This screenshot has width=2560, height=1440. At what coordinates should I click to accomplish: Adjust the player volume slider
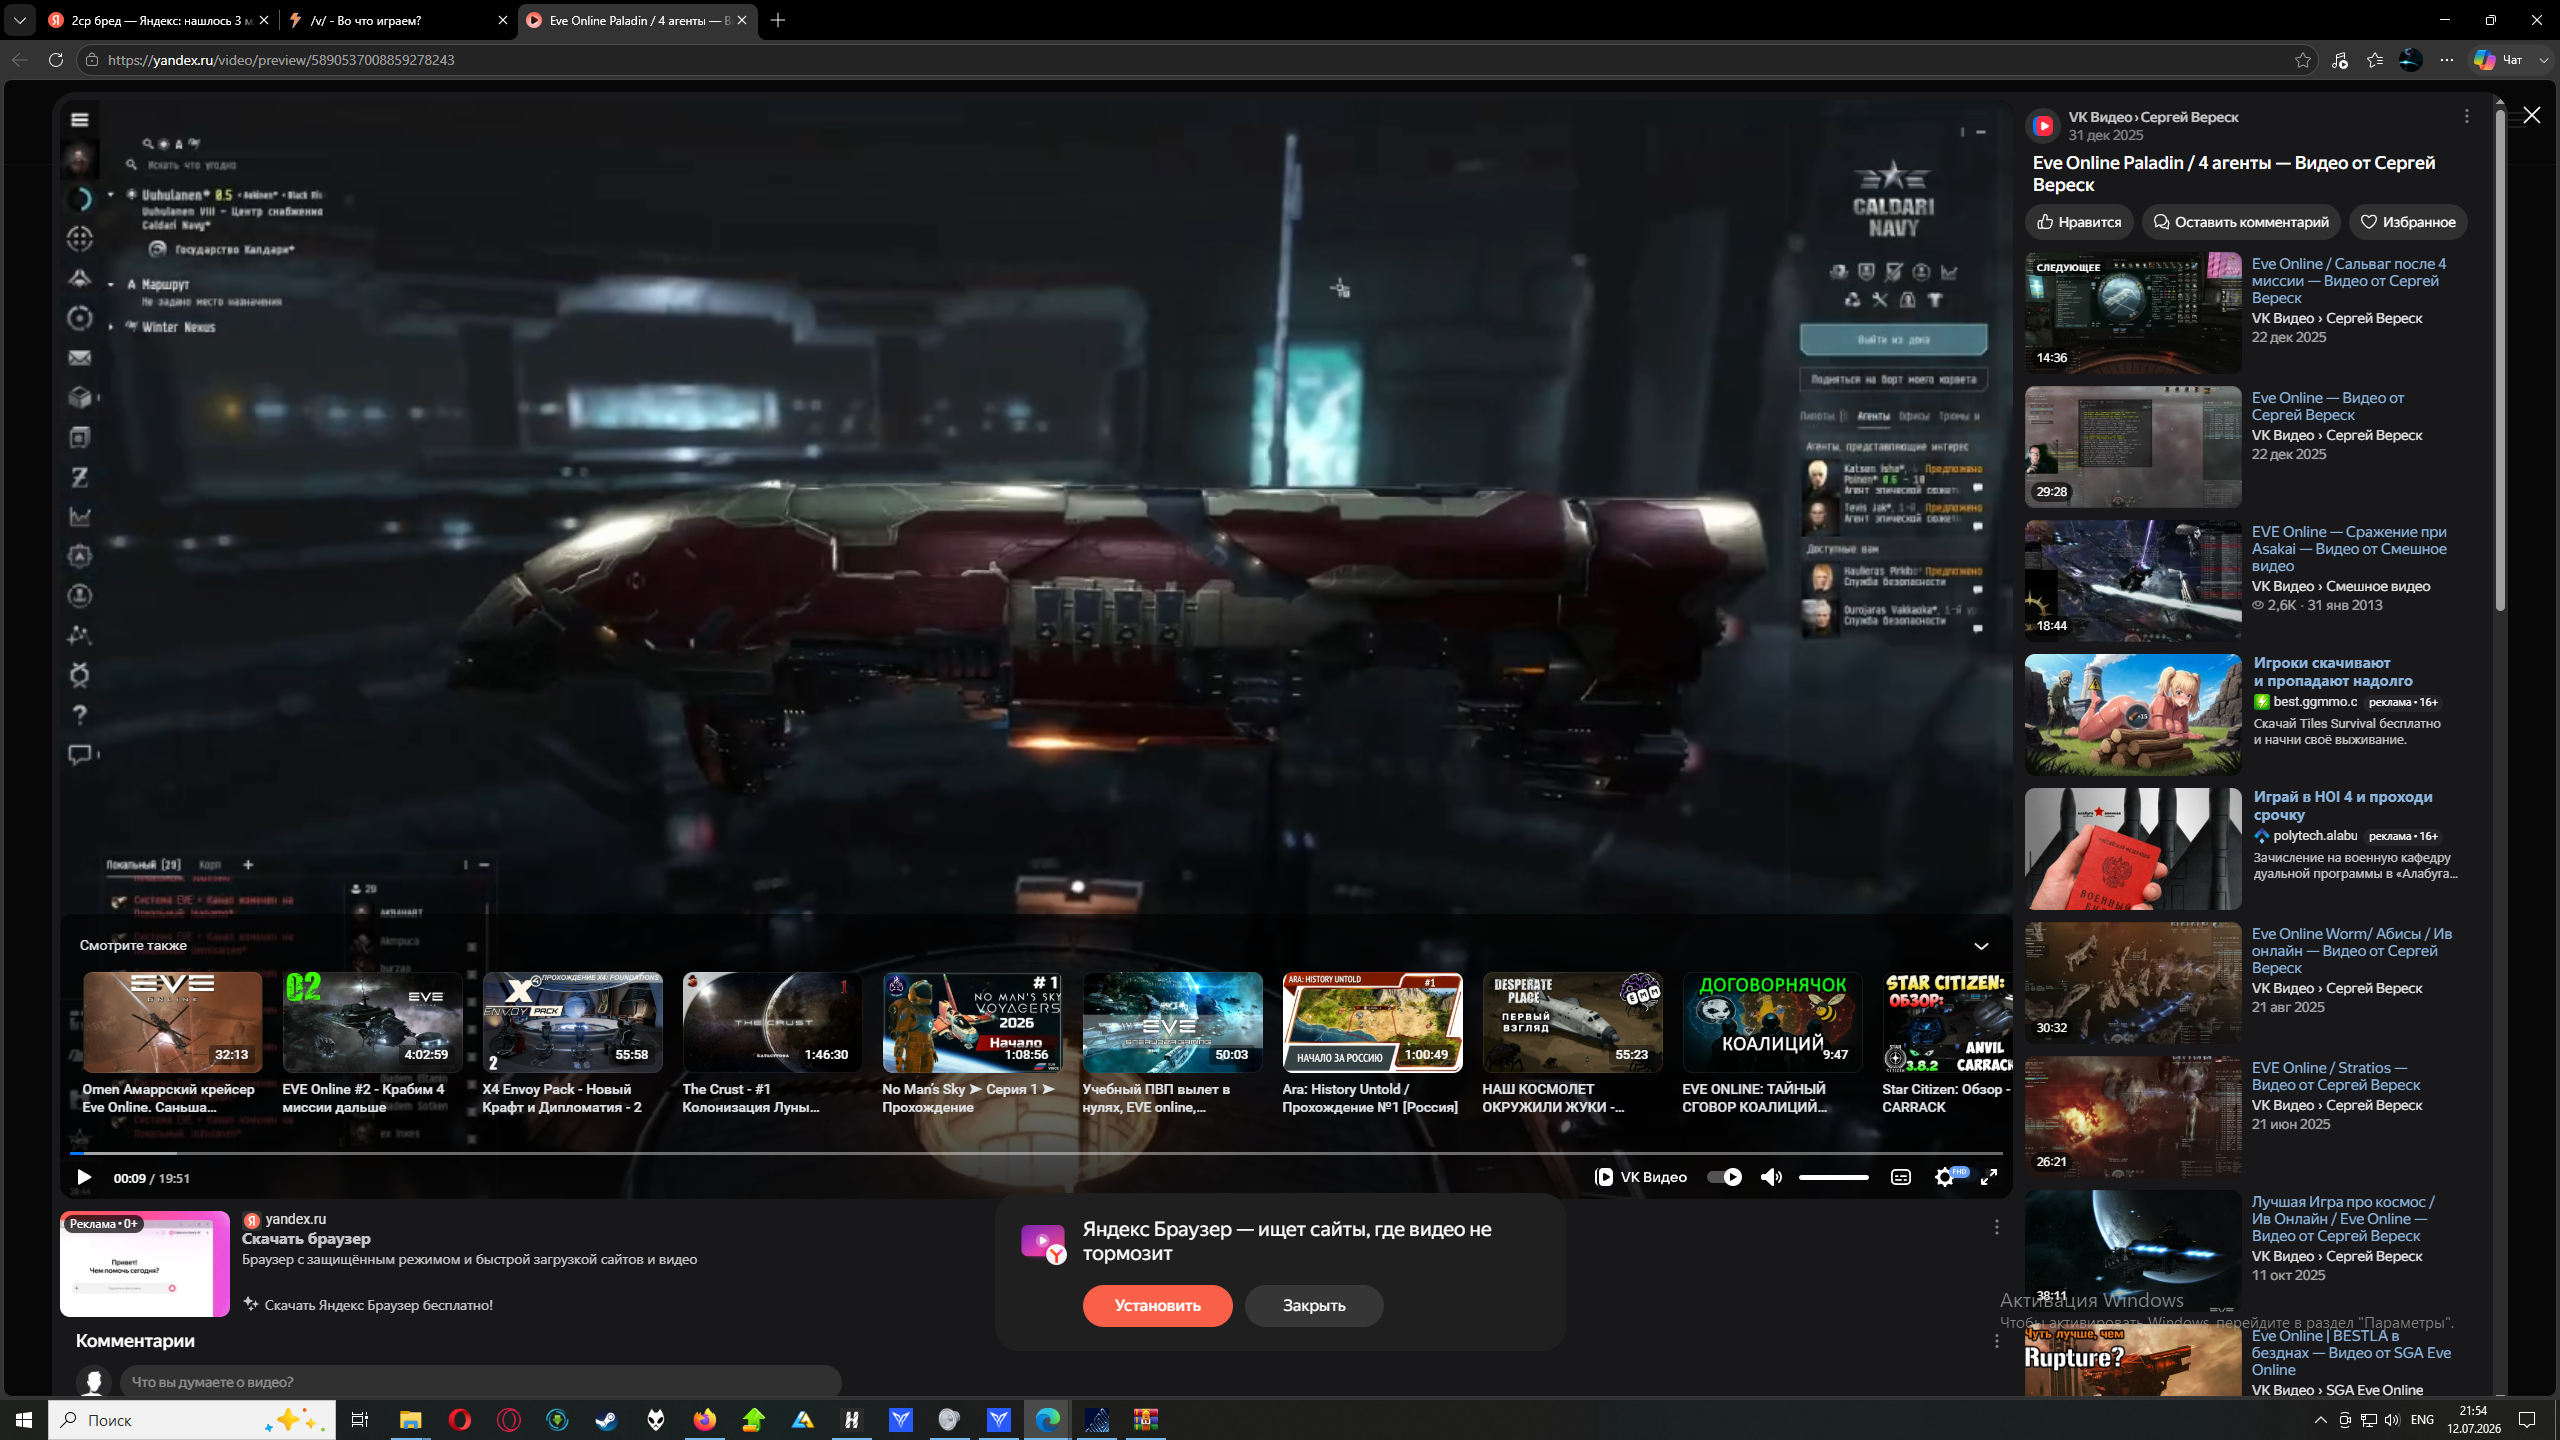click(x=1833, y=1177)
